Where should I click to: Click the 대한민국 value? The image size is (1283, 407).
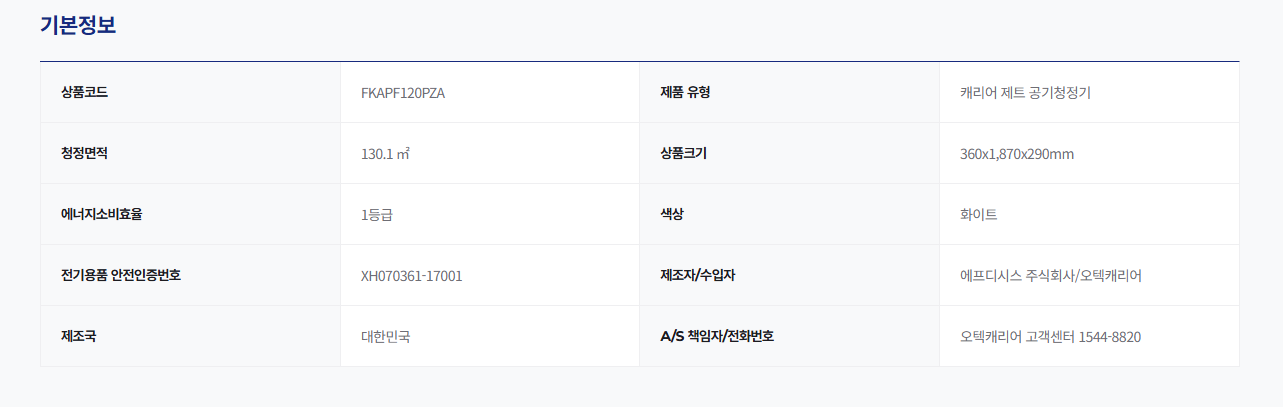pos(385,337)
